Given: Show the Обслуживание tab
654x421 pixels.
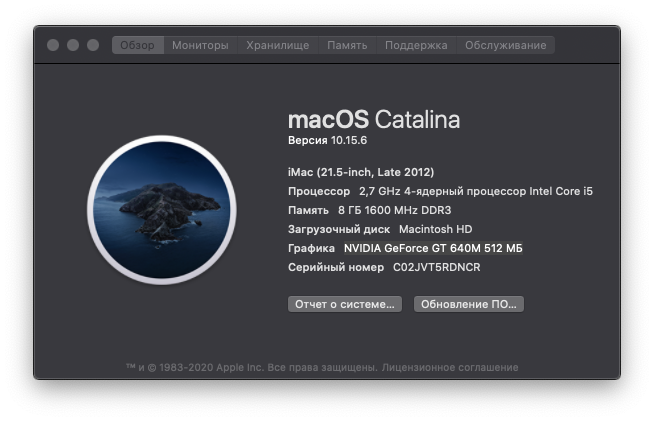Looking at the screenshot, I should point(506,45).
